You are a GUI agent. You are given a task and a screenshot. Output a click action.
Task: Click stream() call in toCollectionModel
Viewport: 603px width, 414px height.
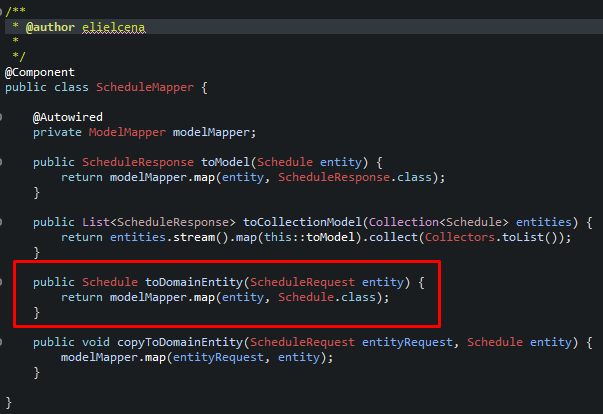click(201, 237)
